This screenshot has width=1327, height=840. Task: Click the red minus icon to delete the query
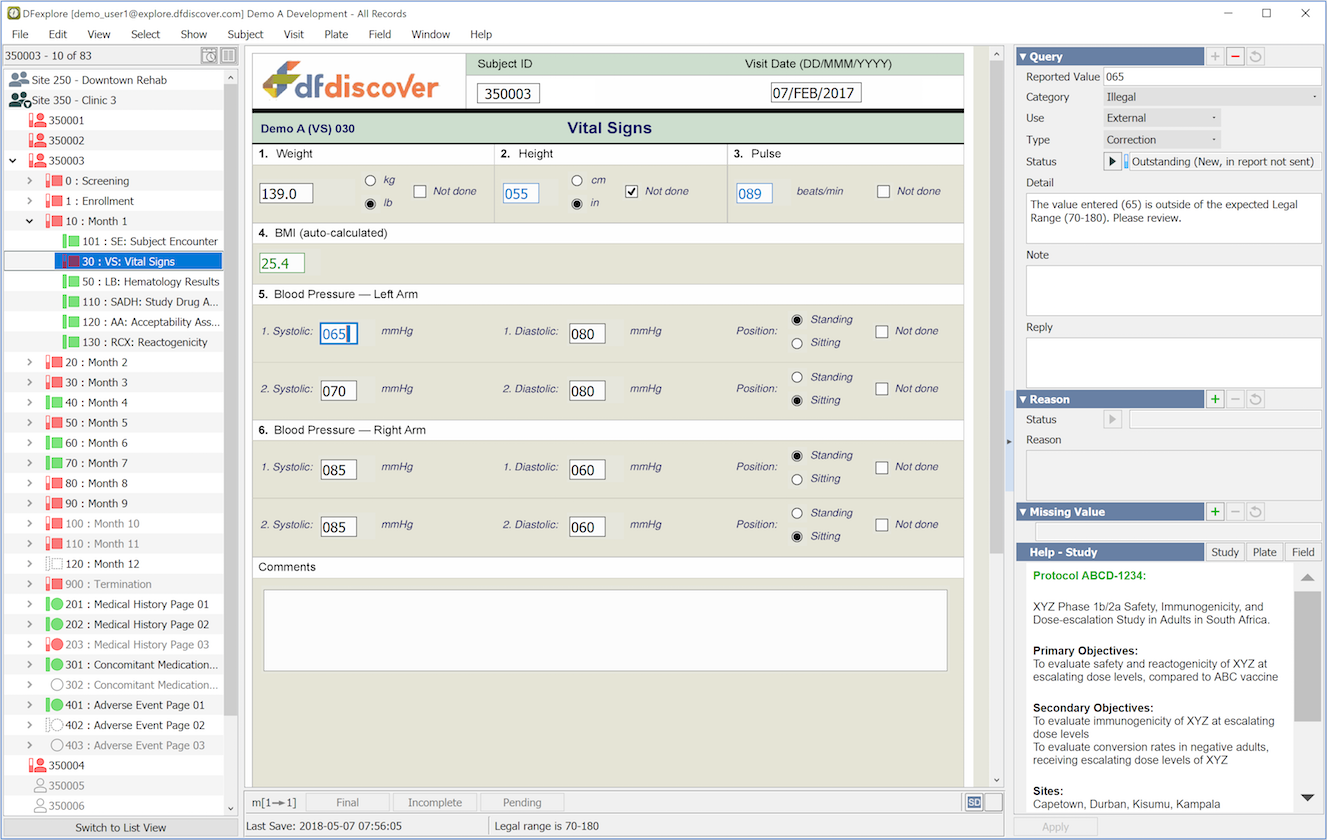pos(1235,57)
